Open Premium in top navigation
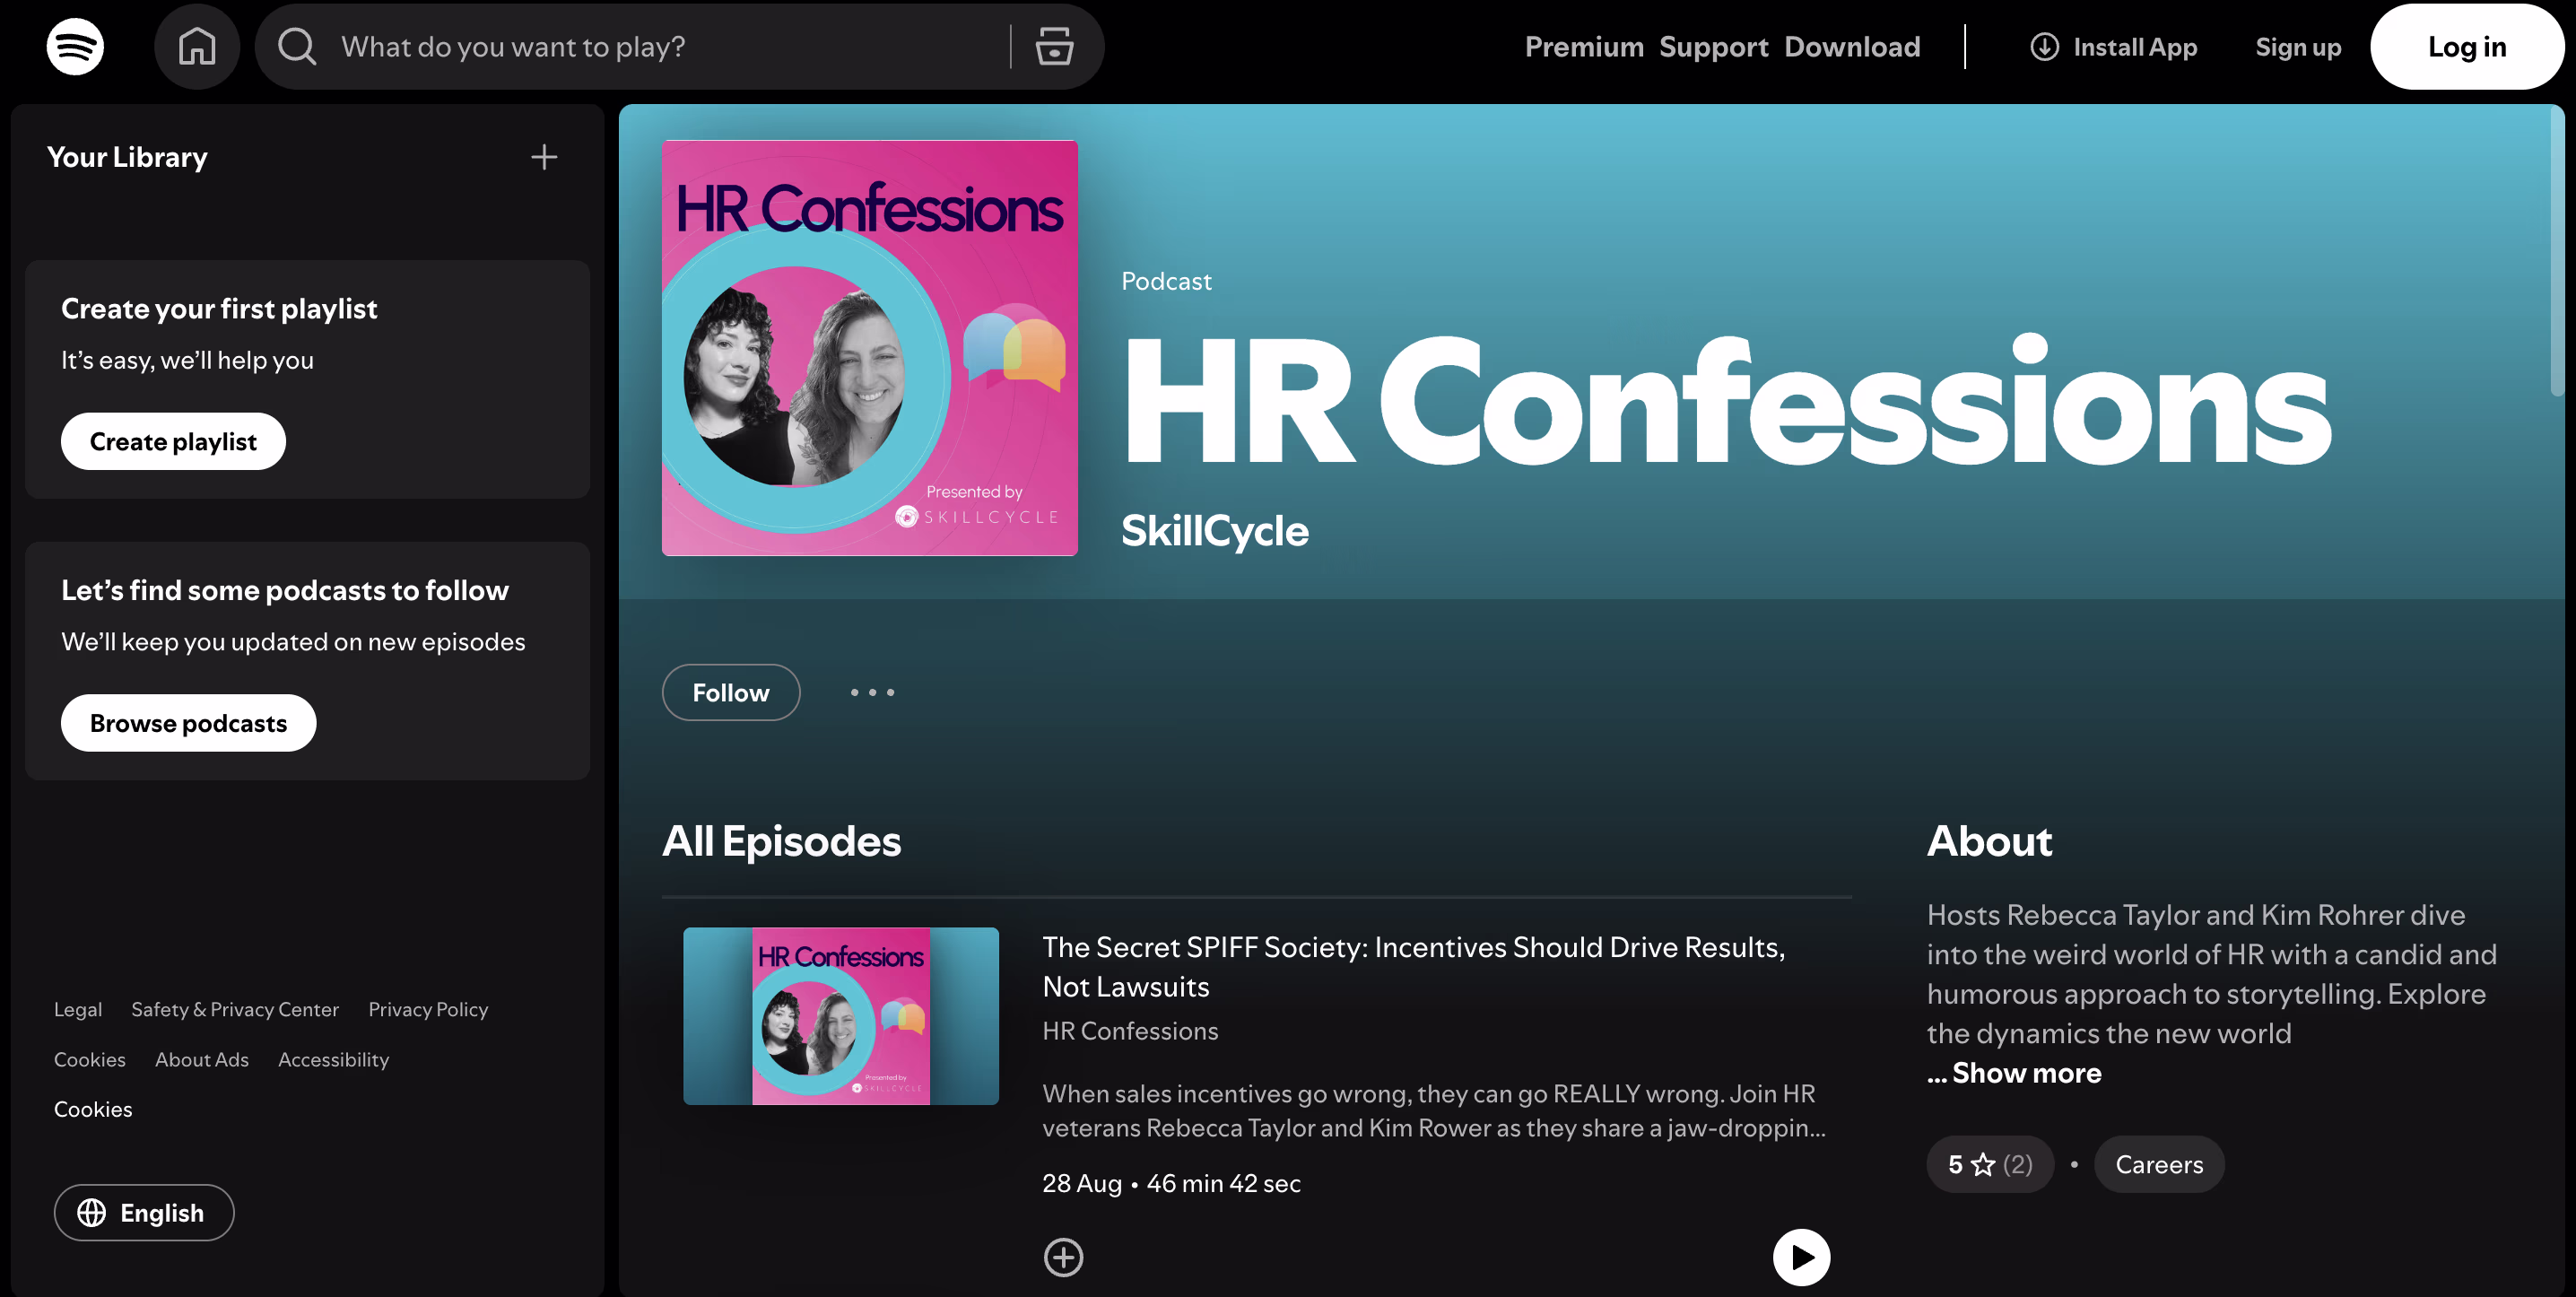The image size is (2576, 1297). pos(1584,46)
